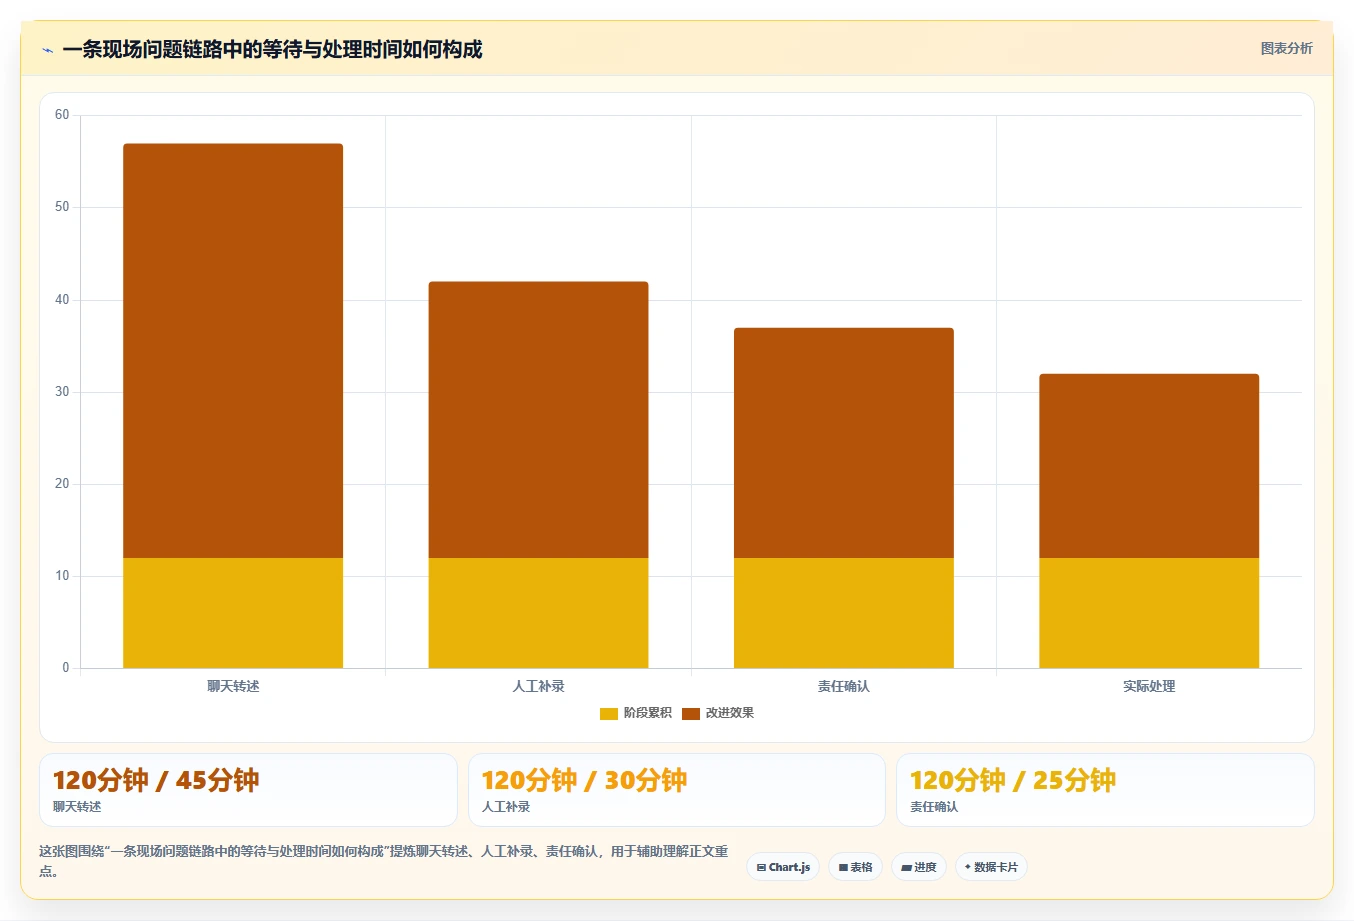Toggle 改进效果 series via brown legend swatch
The image size is (1354, 921).
coord(691,713)
